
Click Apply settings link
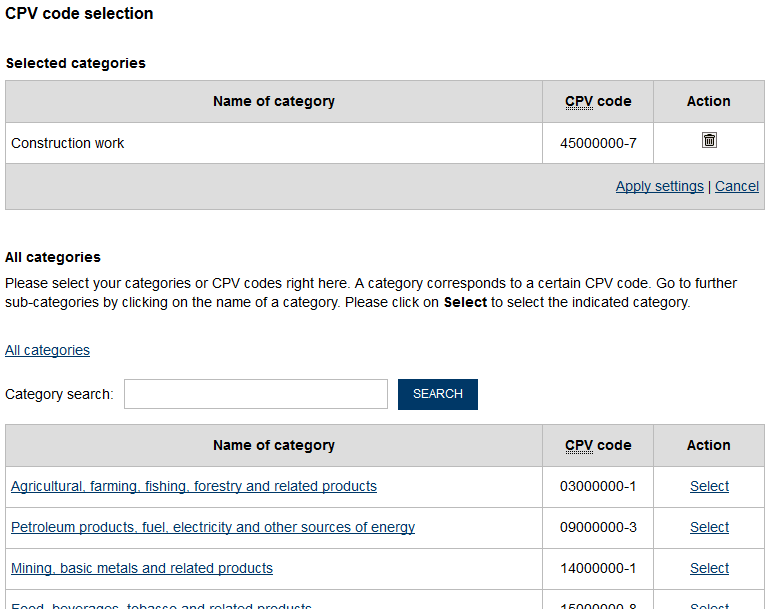click(x=660, y=187)
